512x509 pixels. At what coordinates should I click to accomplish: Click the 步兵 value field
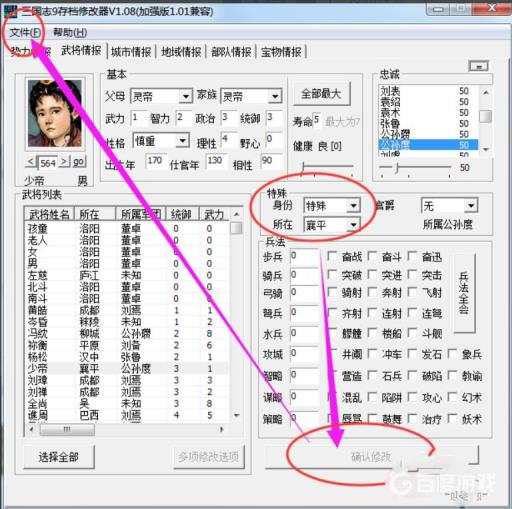304,256
